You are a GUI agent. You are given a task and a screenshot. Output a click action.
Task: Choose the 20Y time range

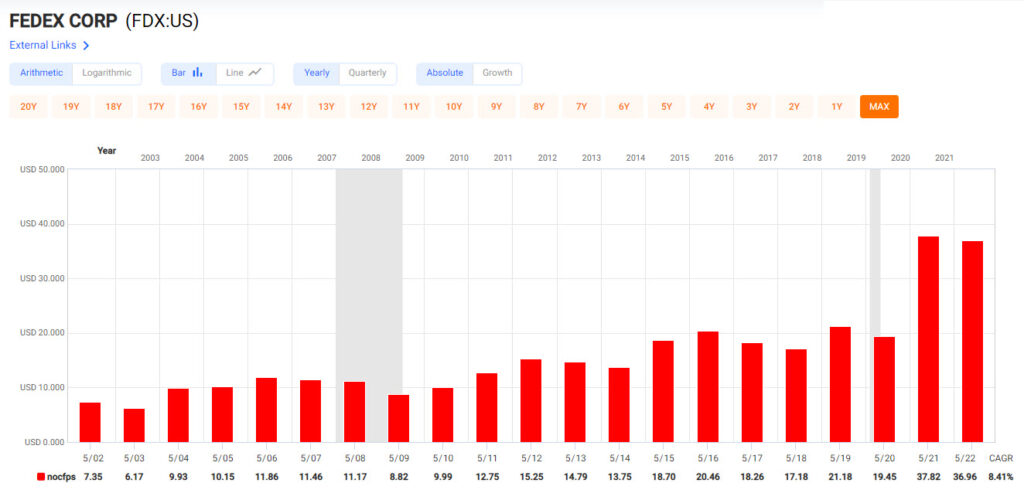[x=29, y=106]
